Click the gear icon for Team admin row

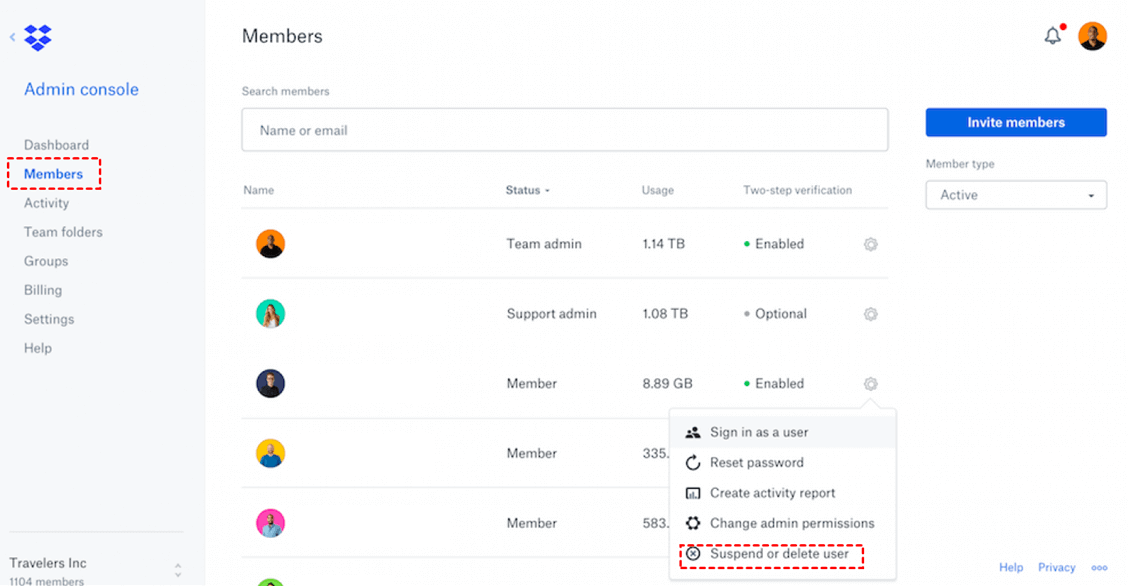point(871,244)
